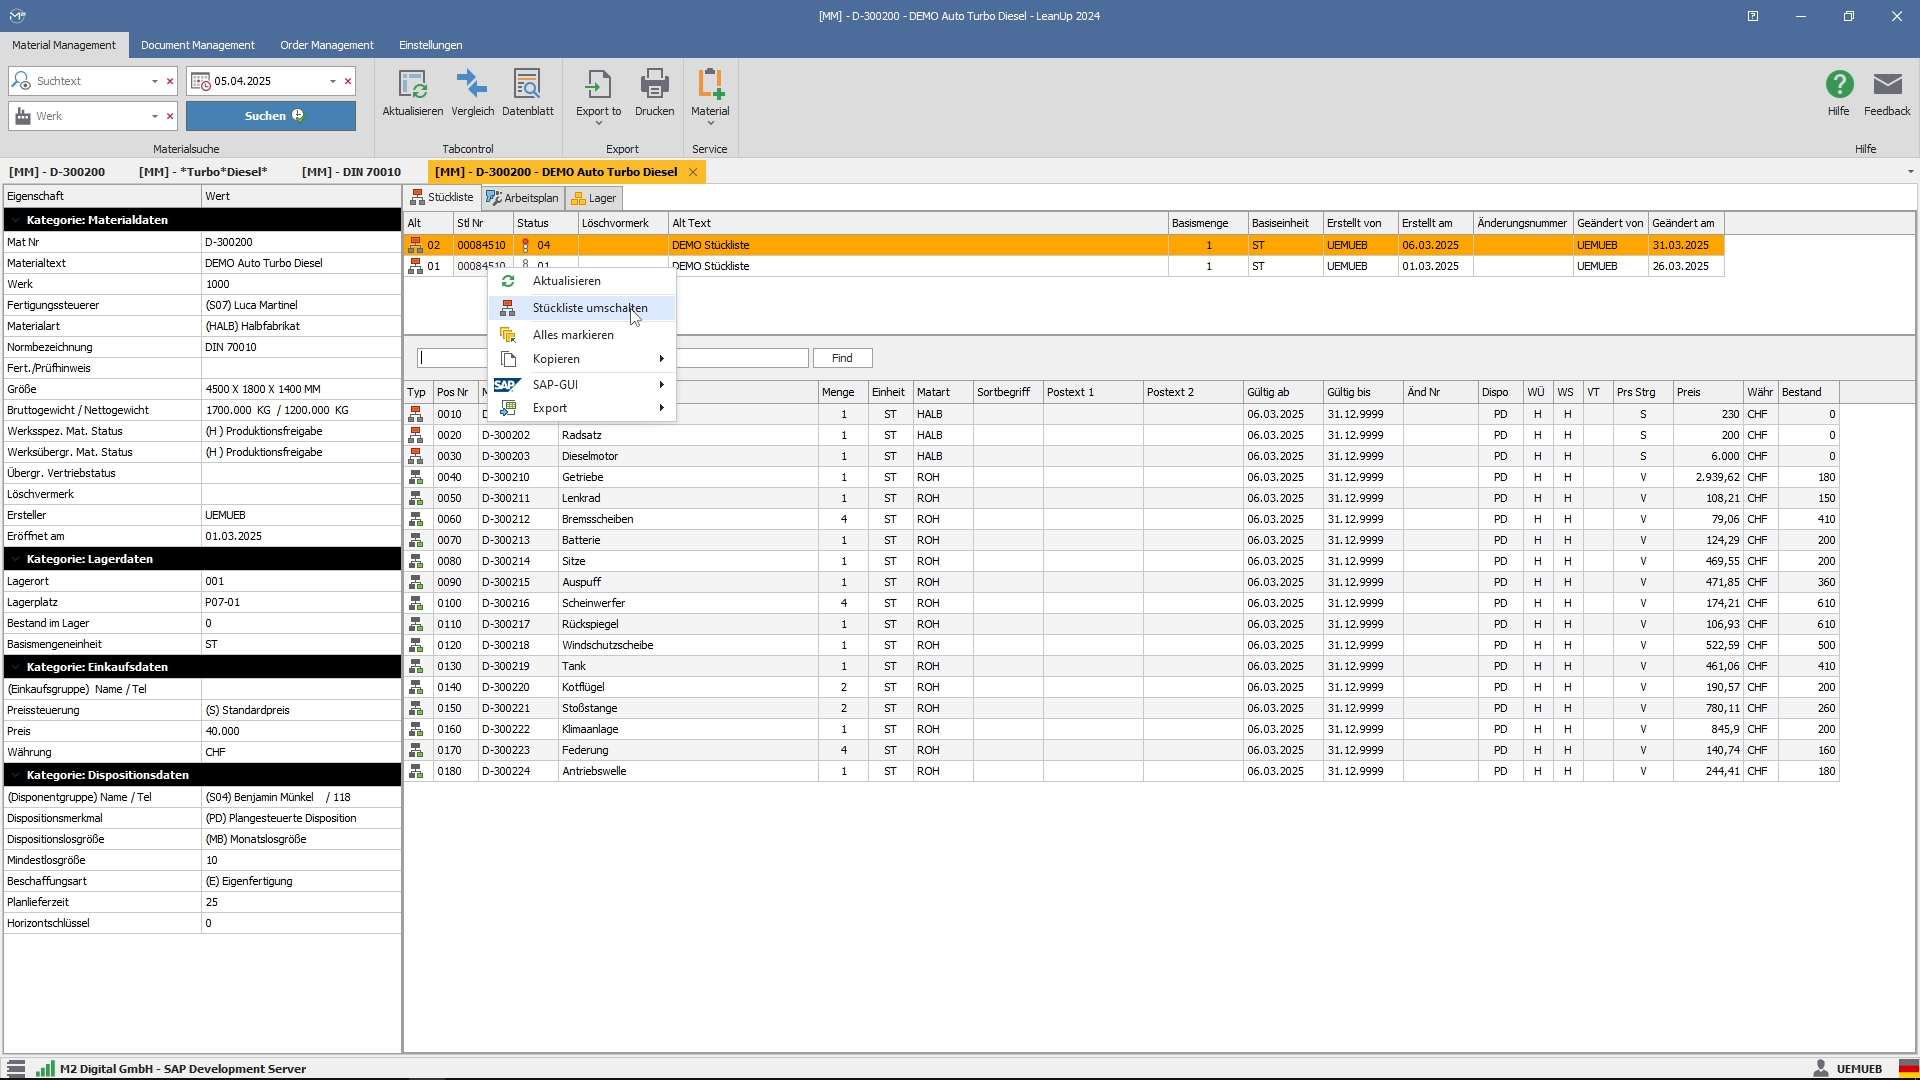Select SAP-GUI from the context menu

(555, 384)
